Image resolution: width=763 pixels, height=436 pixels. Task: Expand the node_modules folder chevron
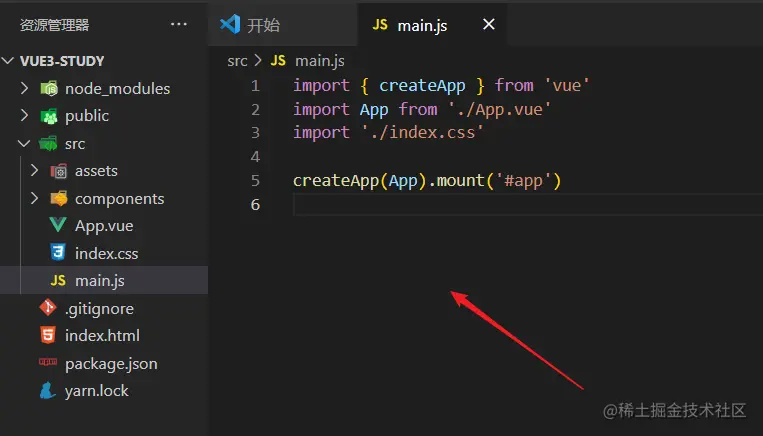24,88
